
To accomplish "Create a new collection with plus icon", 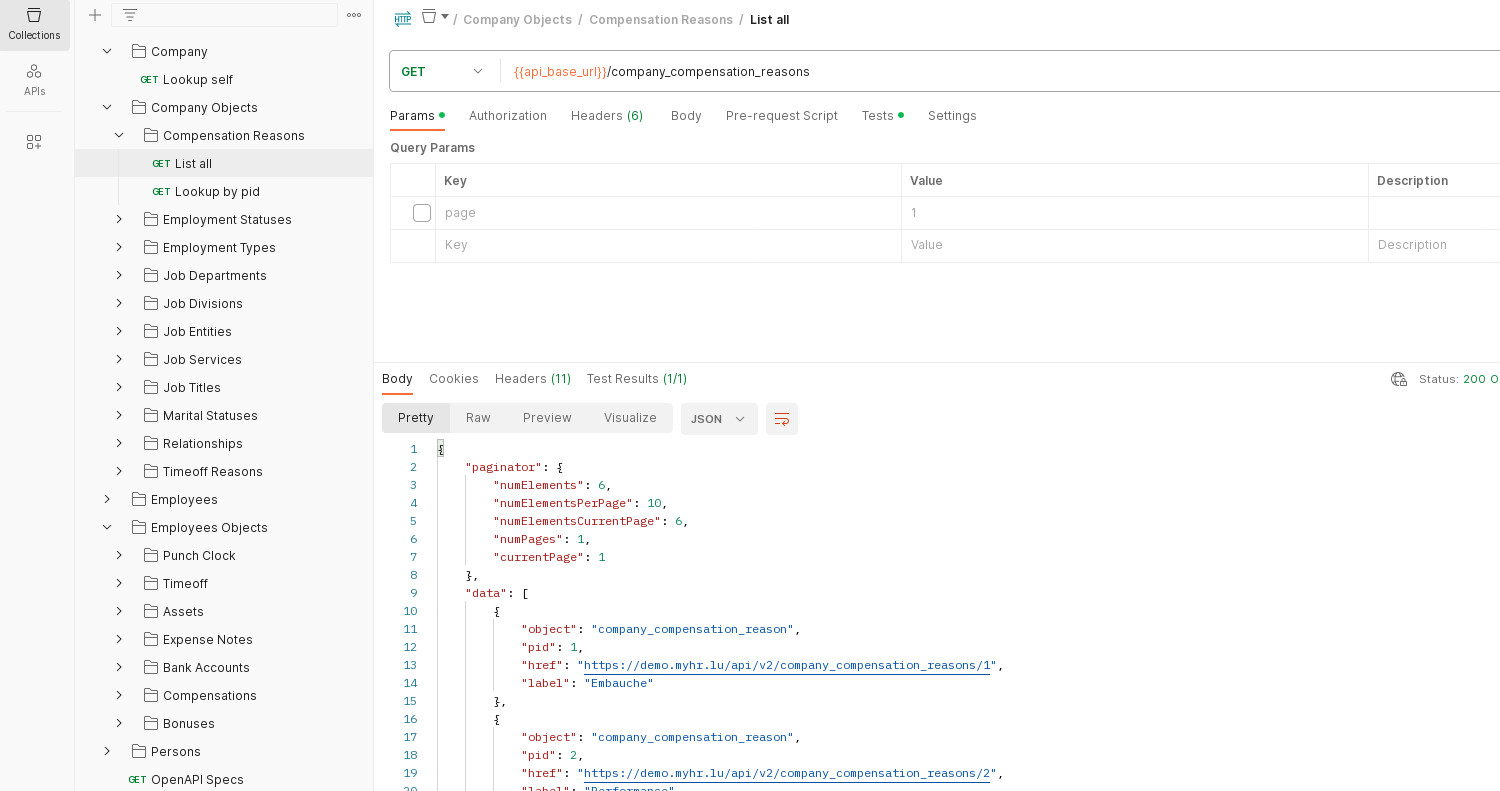I will tap(95, 15).
